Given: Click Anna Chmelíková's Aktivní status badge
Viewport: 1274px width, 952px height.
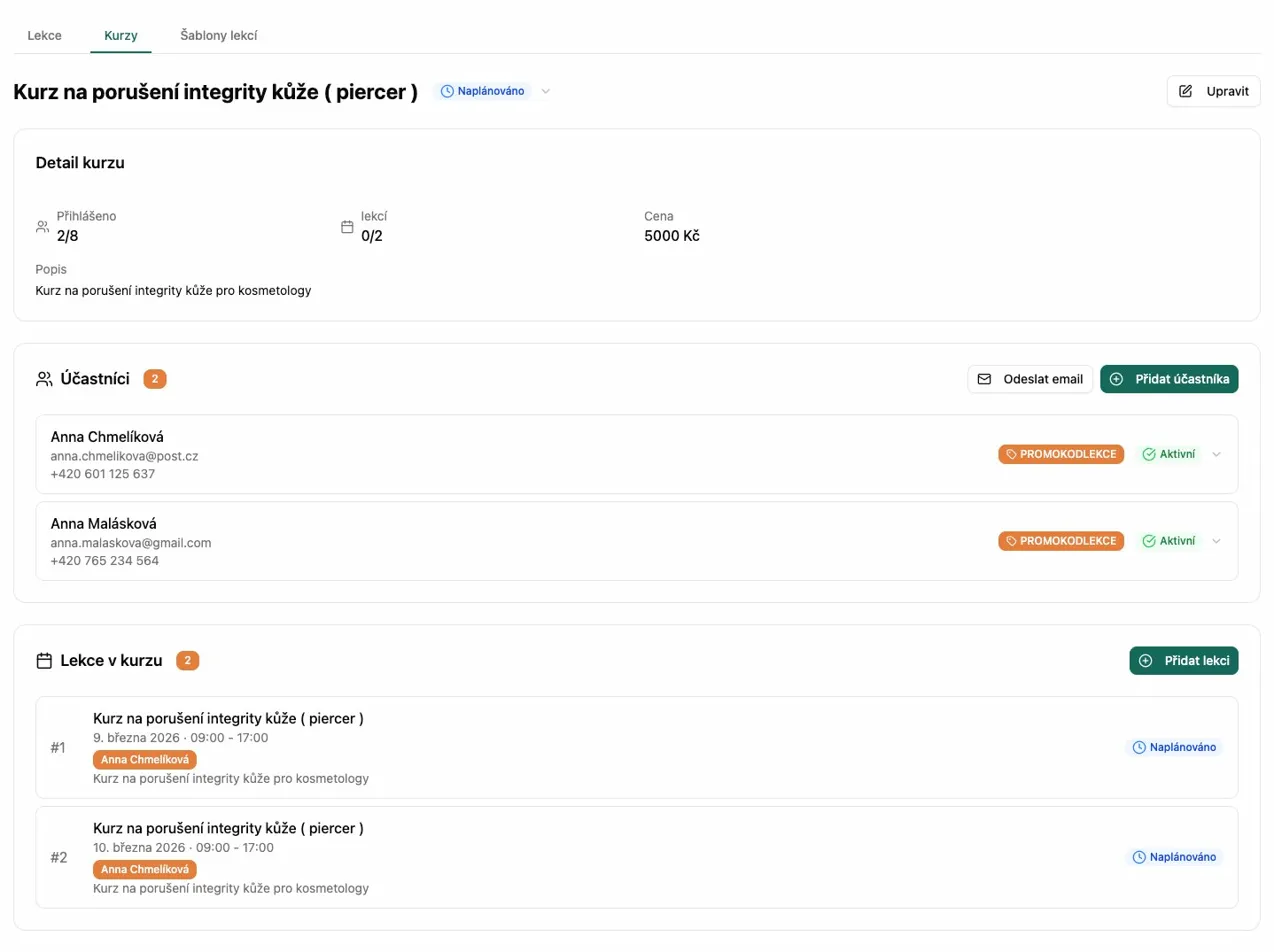Looking at the screenshot, I should pos(1168,454).
